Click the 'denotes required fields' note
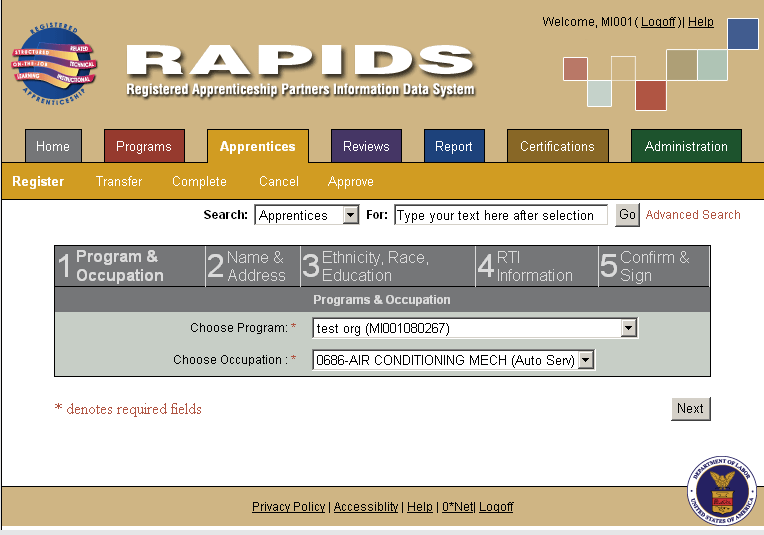 (x=134, y=409)
